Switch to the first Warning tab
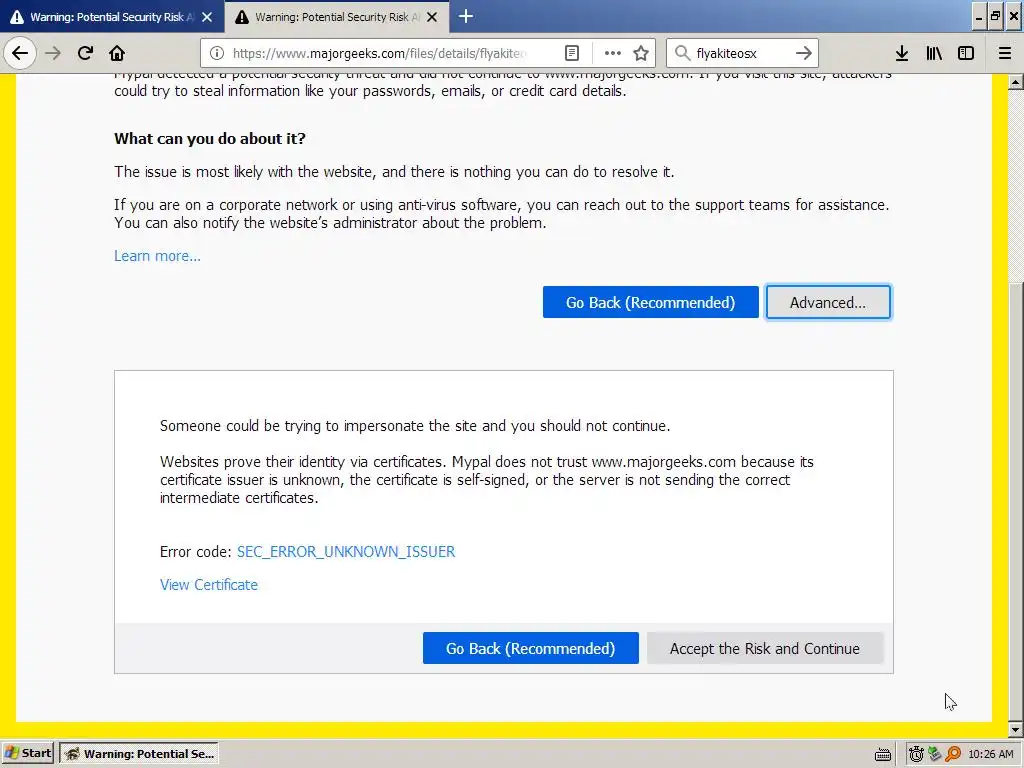The image size is (1024, 768). click(x=112, y=17)
